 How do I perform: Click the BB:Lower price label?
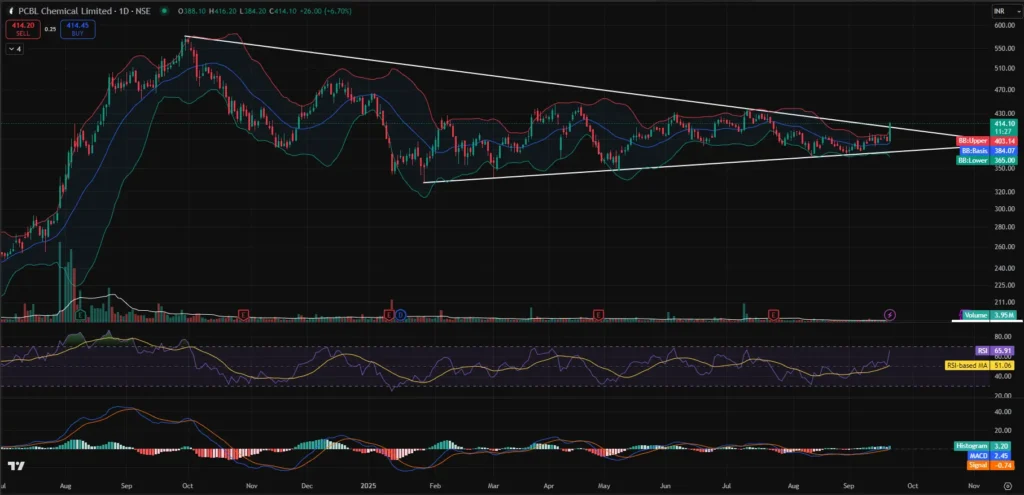coord(974,159)
